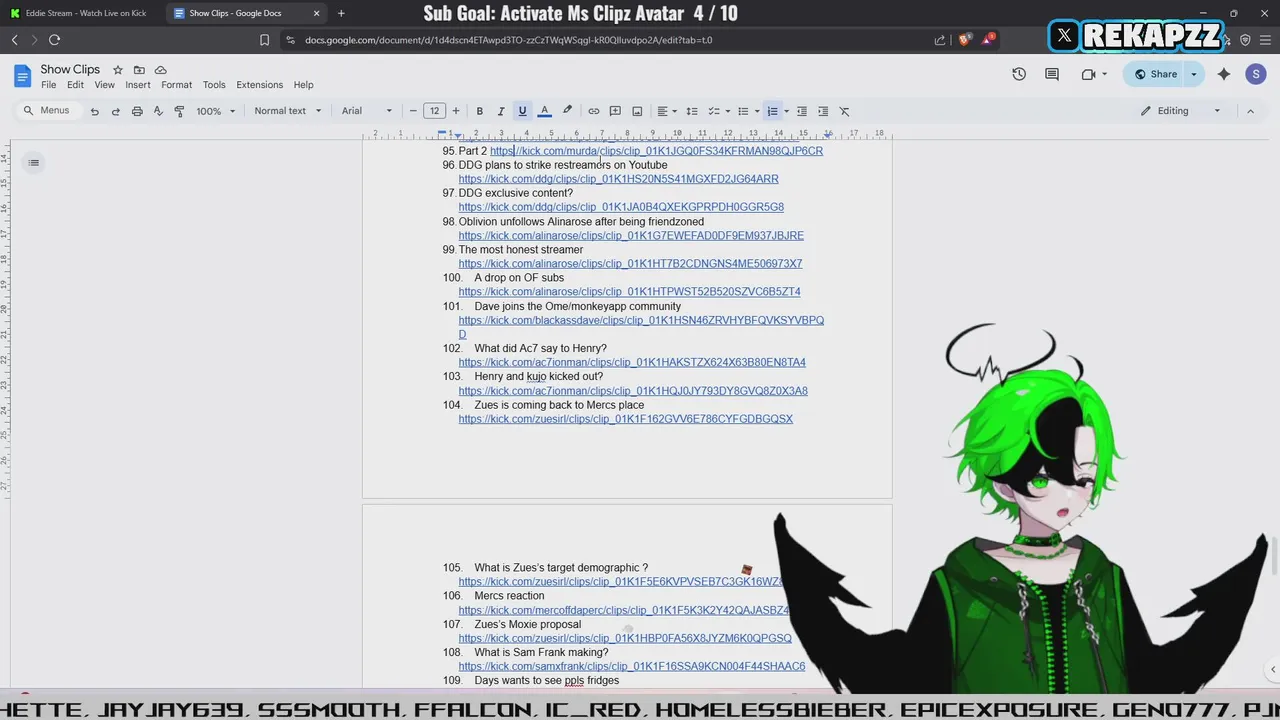Expand numbered list options arrow

[786, 111]
